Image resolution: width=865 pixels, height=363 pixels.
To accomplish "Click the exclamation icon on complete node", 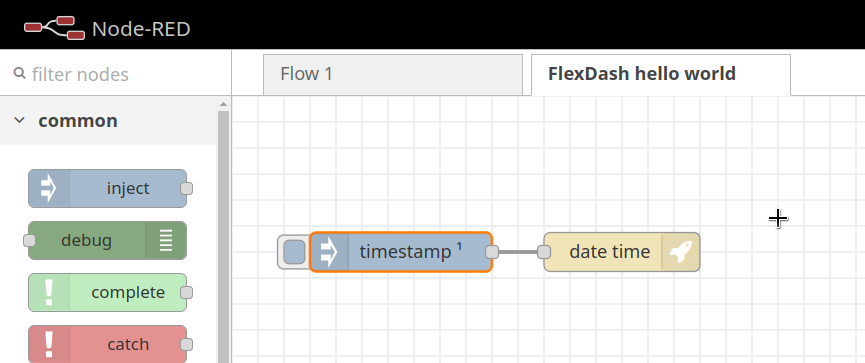I will (49, 292).
